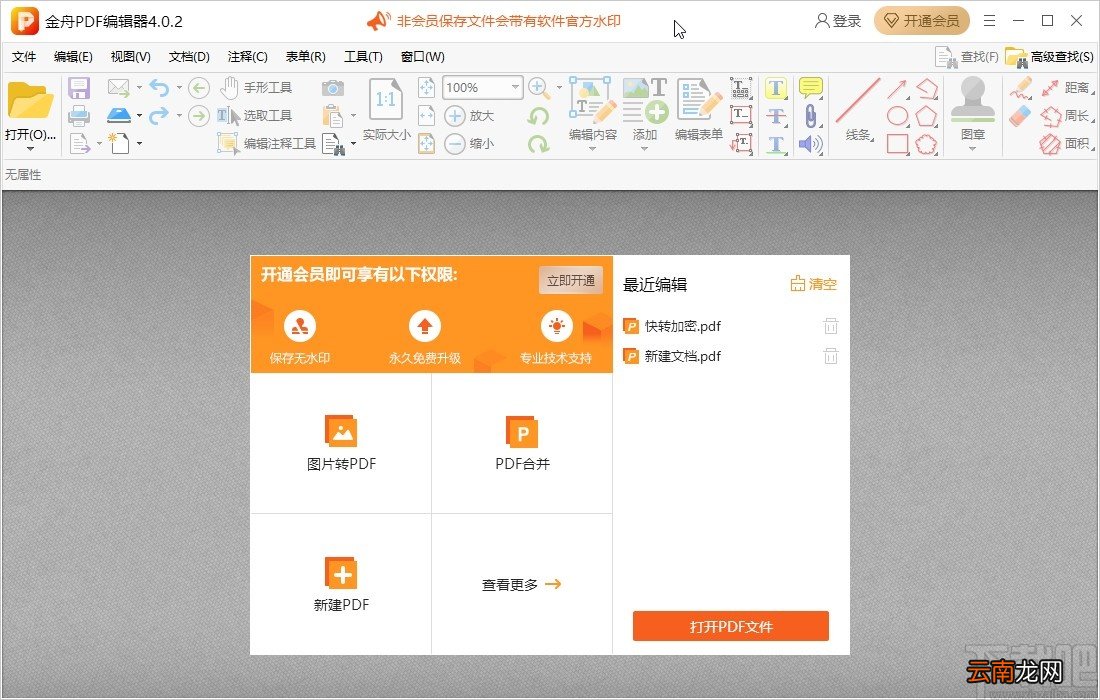Select the cloud shape tool
Screen dimensions: 1100x700
coord(926,144)
